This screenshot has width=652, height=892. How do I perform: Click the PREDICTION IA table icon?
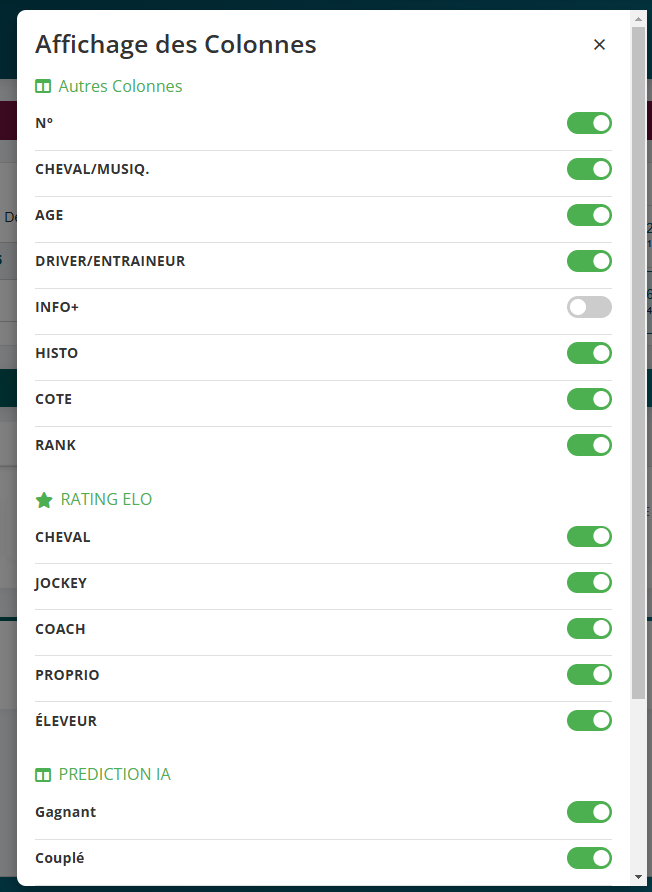(43, 775)
